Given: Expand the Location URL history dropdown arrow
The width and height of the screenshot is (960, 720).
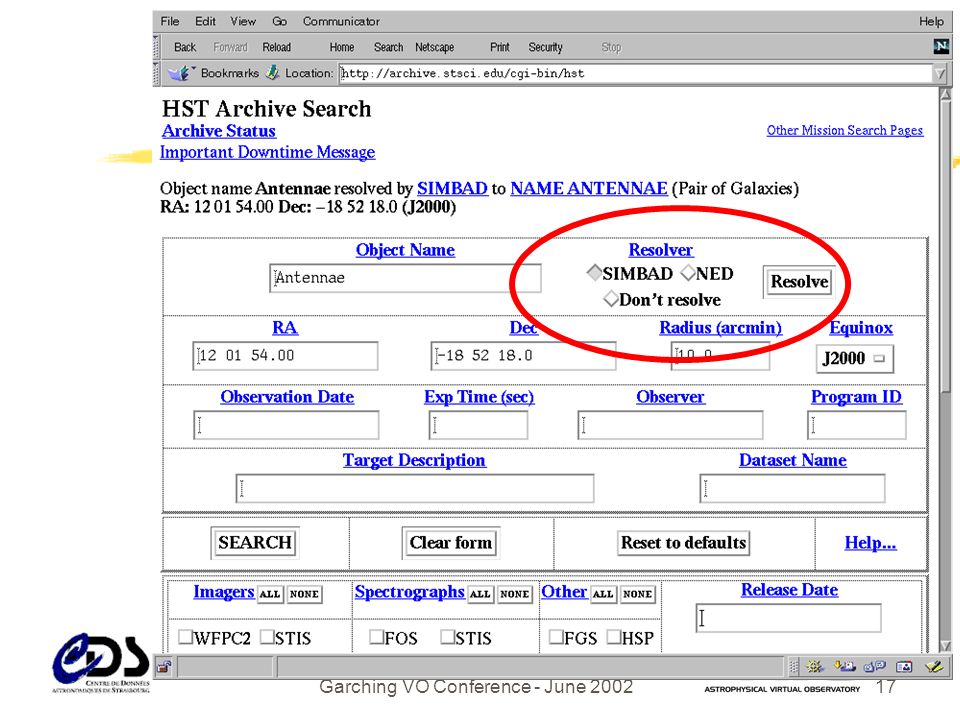Looking at the screenshot, I should pos(940,73).
